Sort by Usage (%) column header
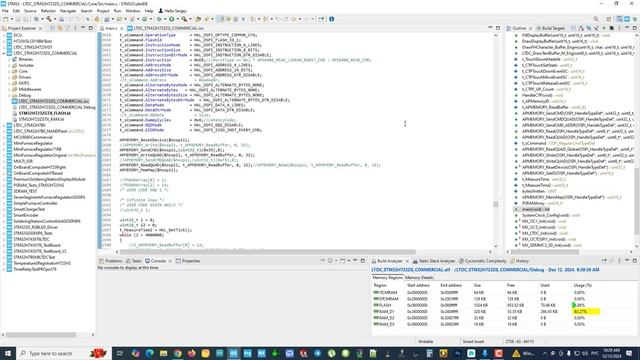Image resolution: width=640 pixels, height=360 pixels. tap(582, 285)
